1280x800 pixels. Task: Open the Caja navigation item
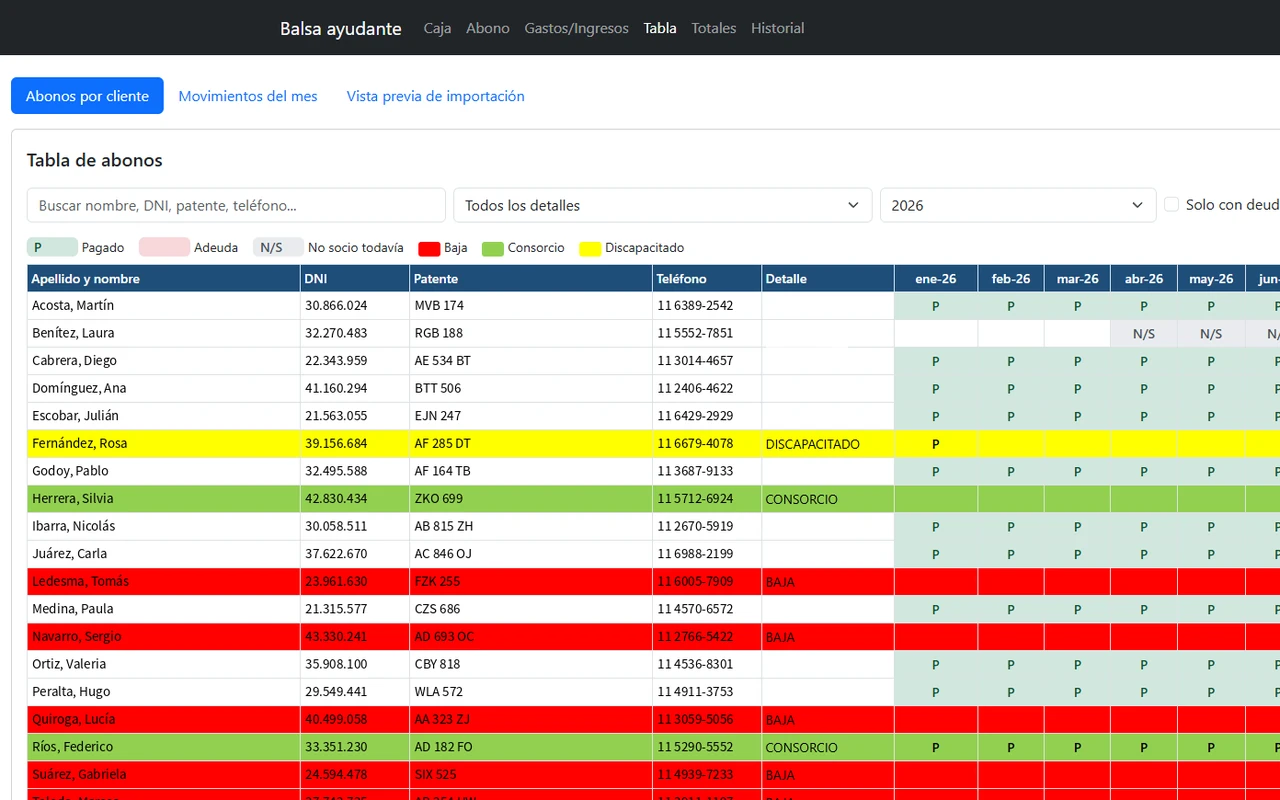click(437, 28)
